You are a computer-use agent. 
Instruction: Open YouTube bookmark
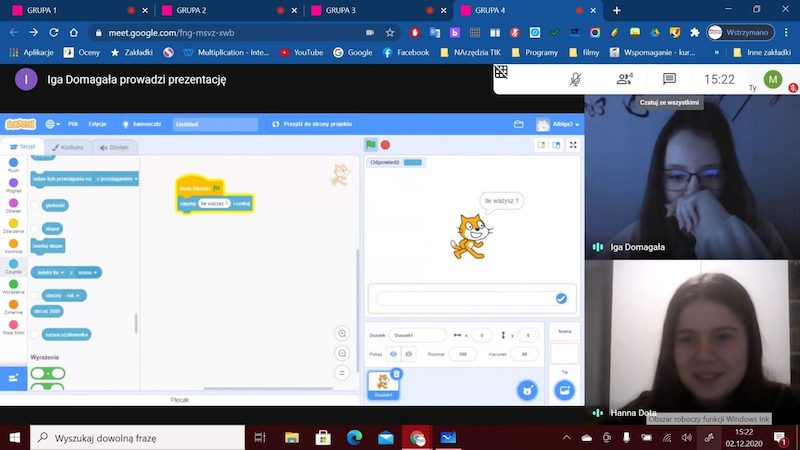point(301,52)
